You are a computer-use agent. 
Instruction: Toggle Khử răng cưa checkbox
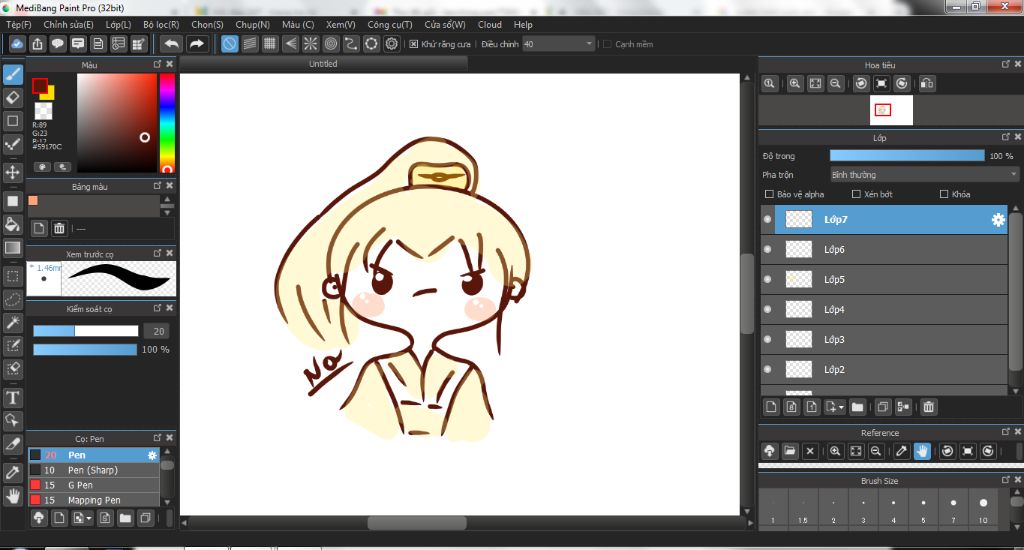coord(414,44)
